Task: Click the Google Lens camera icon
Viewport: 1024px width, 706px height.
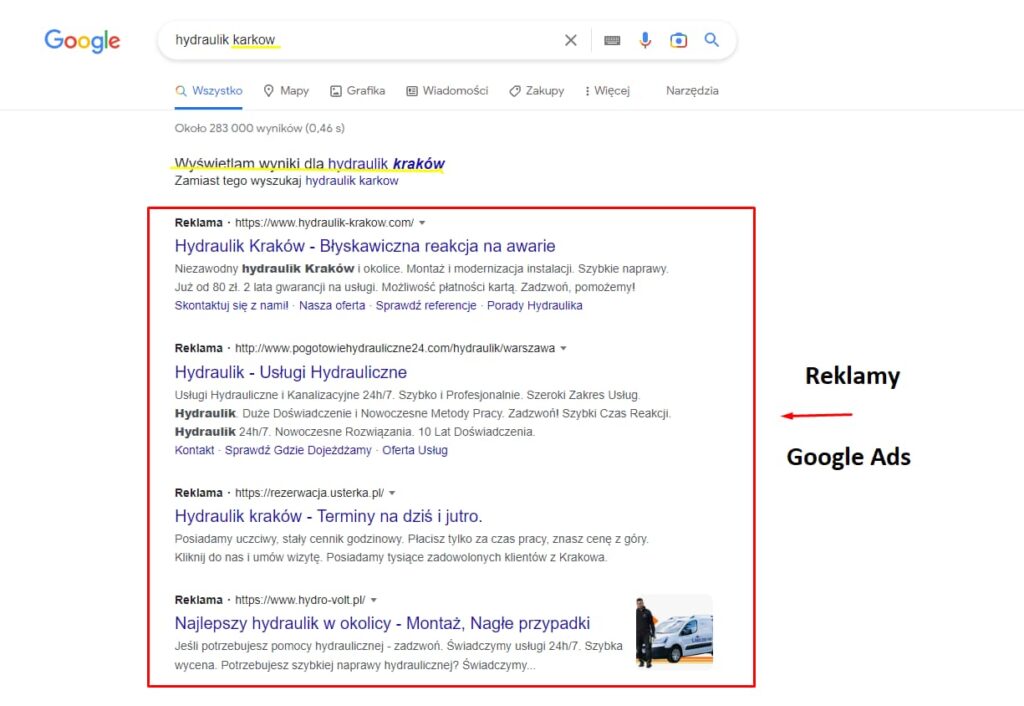Action: (x=679, y=40)
